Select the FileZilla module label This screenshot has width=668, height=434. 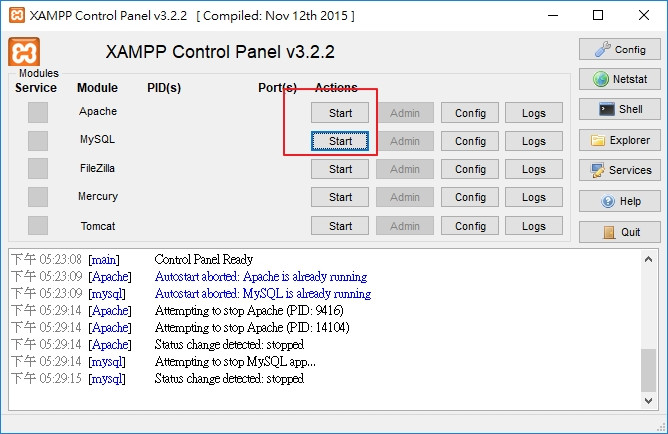(x=97, y=168)
